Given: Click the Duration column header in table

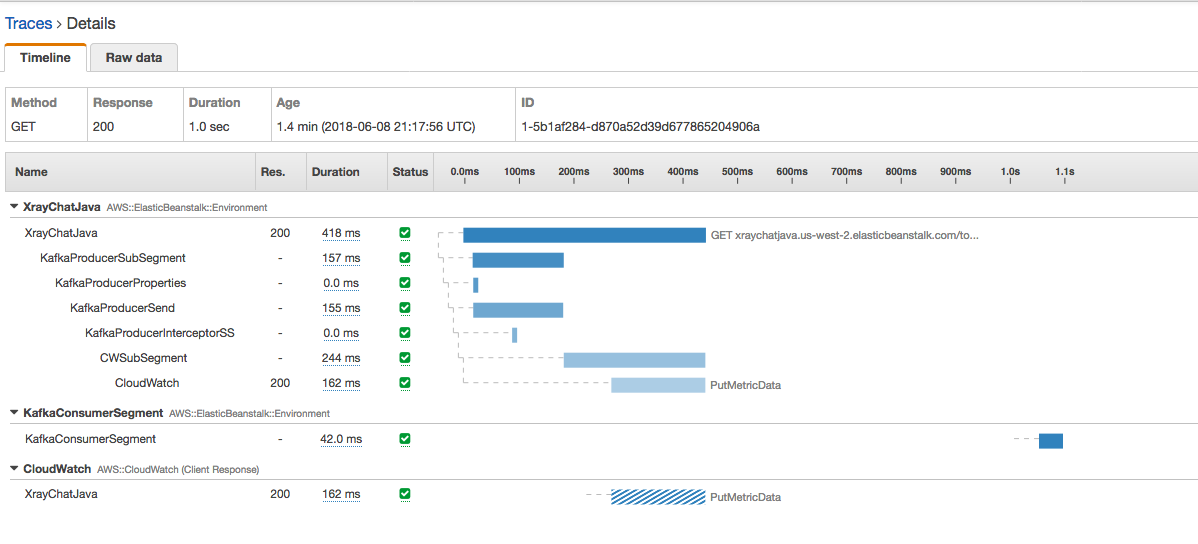Looking at the screenshot, I should 335,172.
